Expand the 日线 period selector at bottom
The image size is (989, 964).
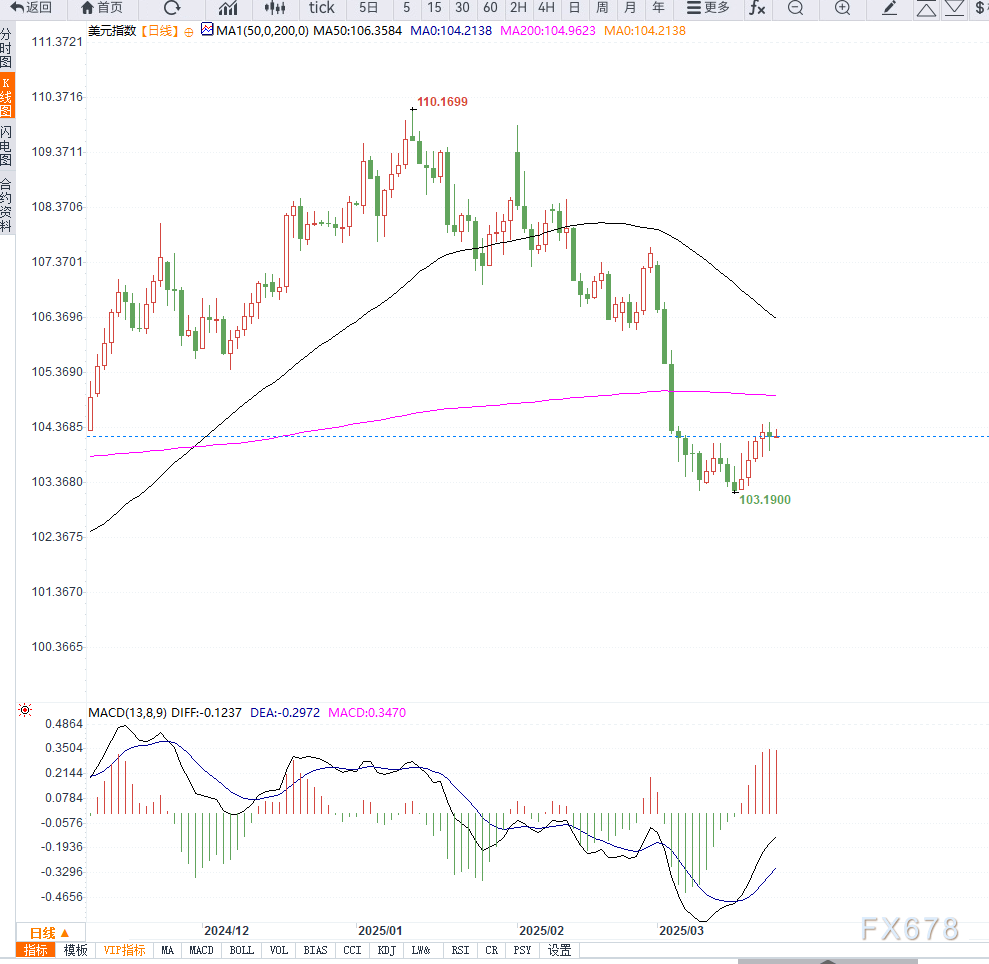pyautogui.click(x=49, y=932)
